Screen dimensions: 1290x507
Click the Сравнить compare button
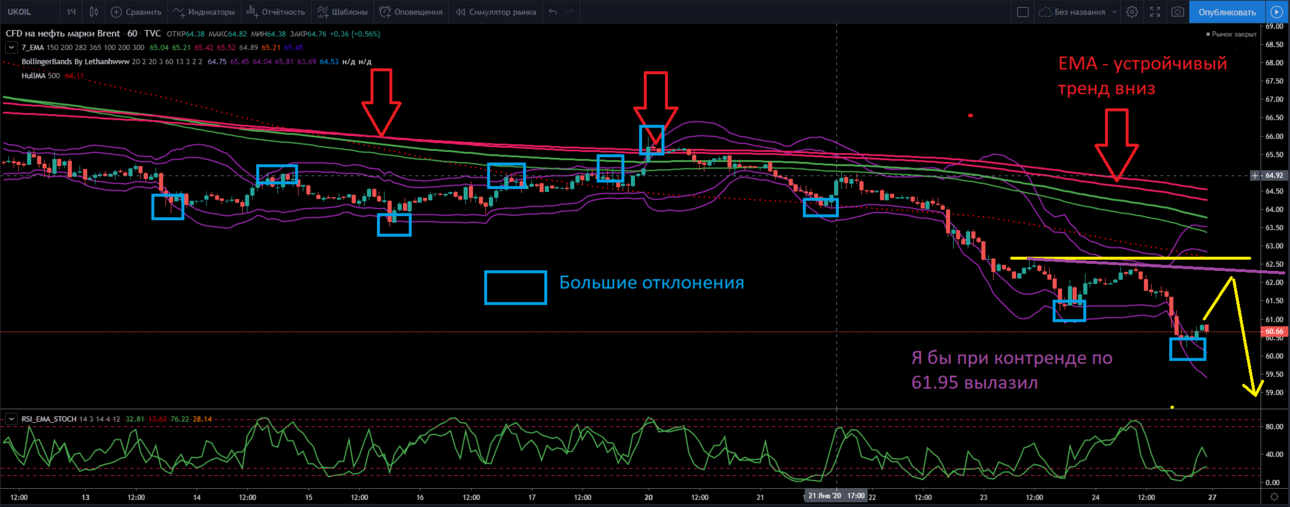coord(135,12)
